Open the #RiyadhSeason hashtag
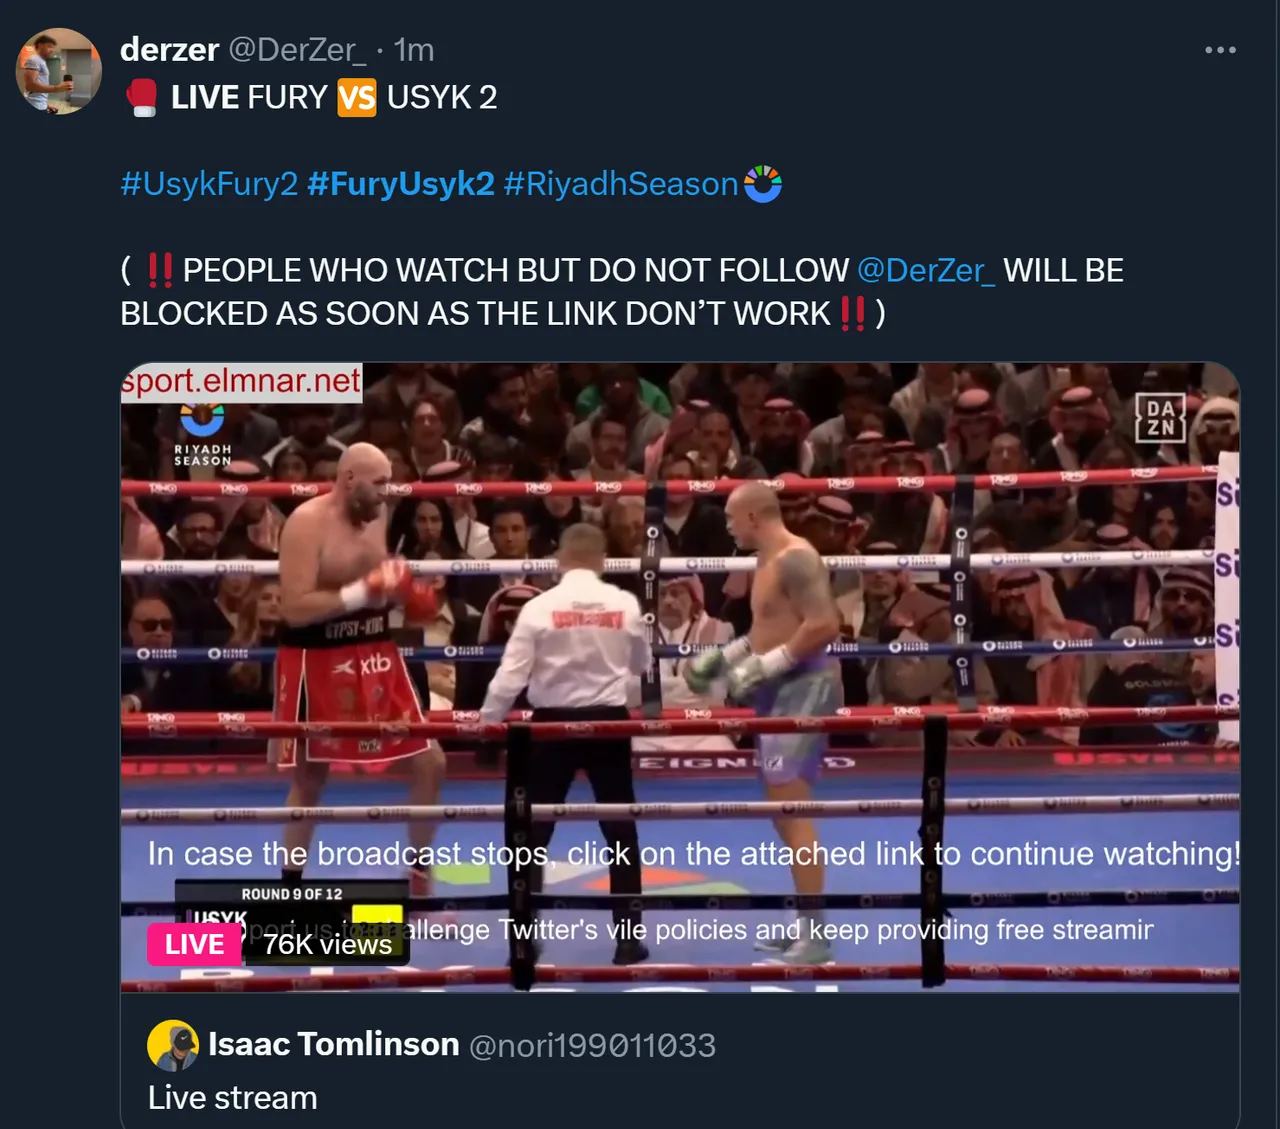This screenshot has height=1129, width=1280. pos(621,184)
